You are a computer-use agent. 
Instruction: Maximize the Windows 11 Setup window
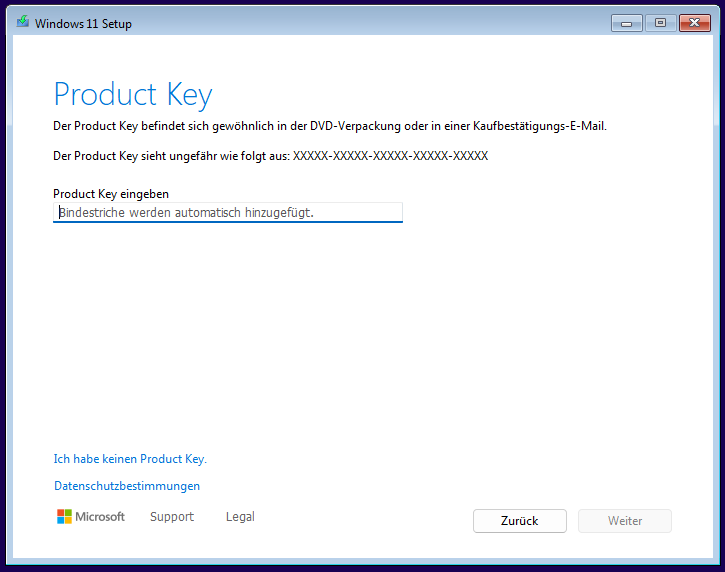click(660, 23)
